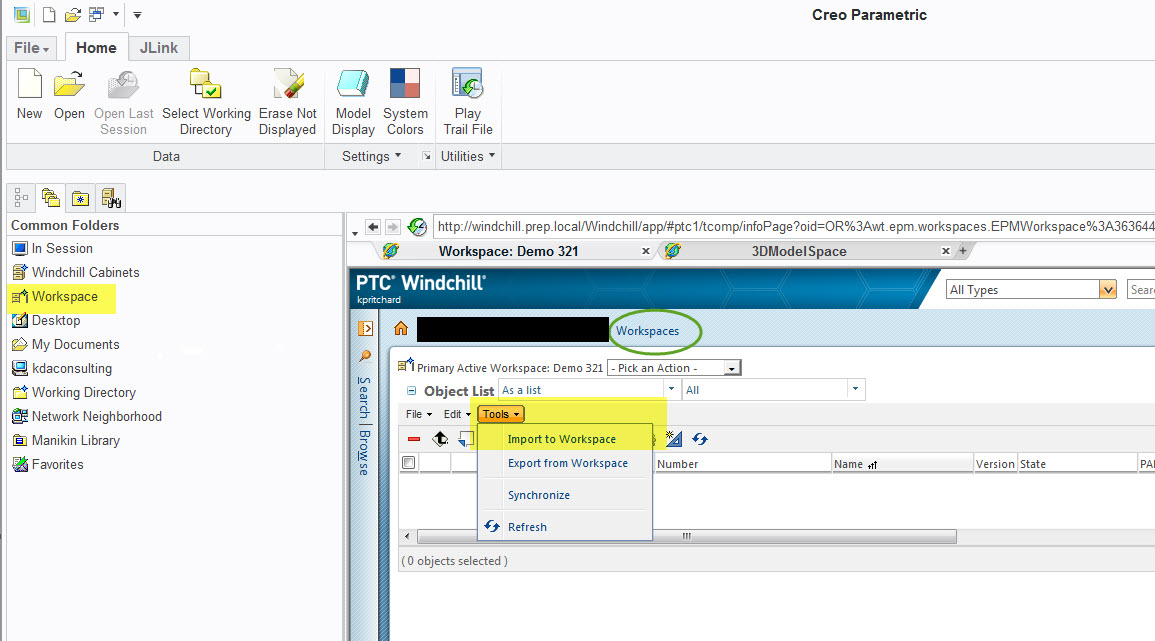Viewport: 1155px width, 641px height.
Task: Open the Search Tools navigator tab
Action: coord(110,197)
